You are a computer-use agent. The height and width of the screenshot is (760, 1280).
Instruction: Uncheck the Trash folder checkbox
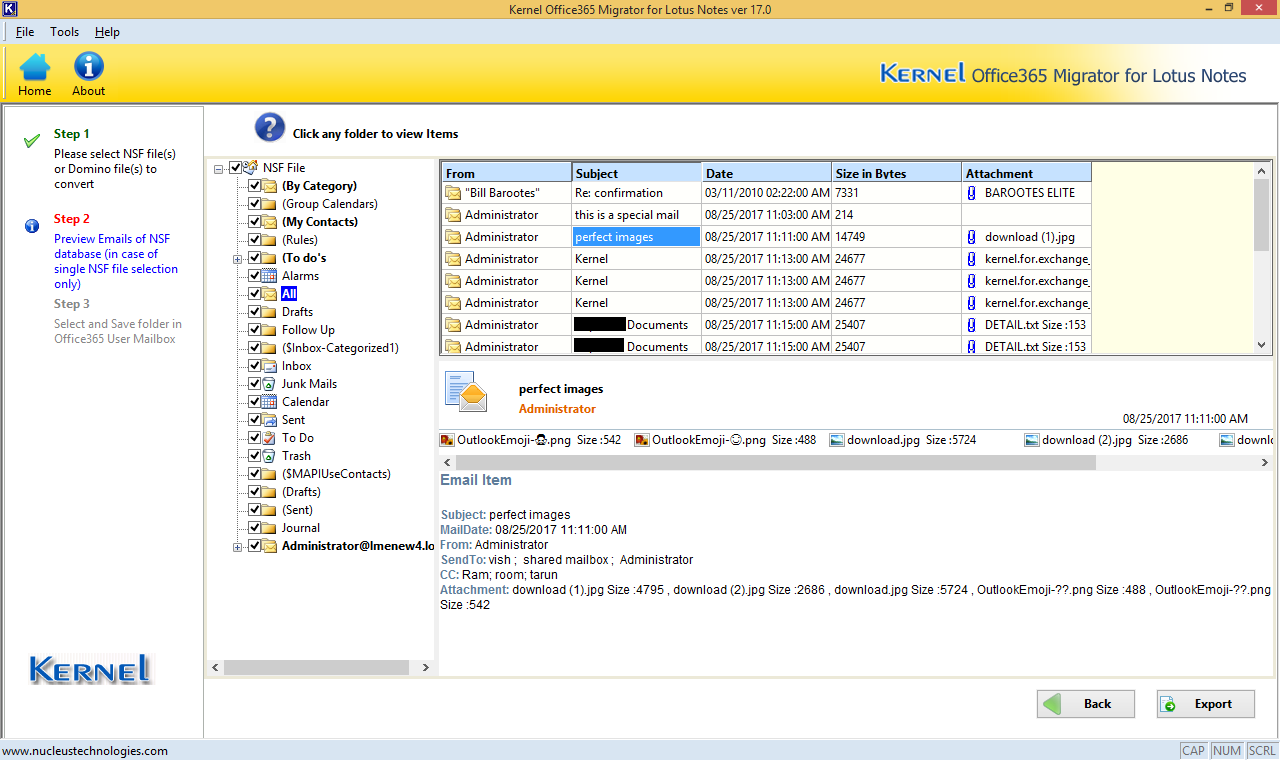point(255,456)
